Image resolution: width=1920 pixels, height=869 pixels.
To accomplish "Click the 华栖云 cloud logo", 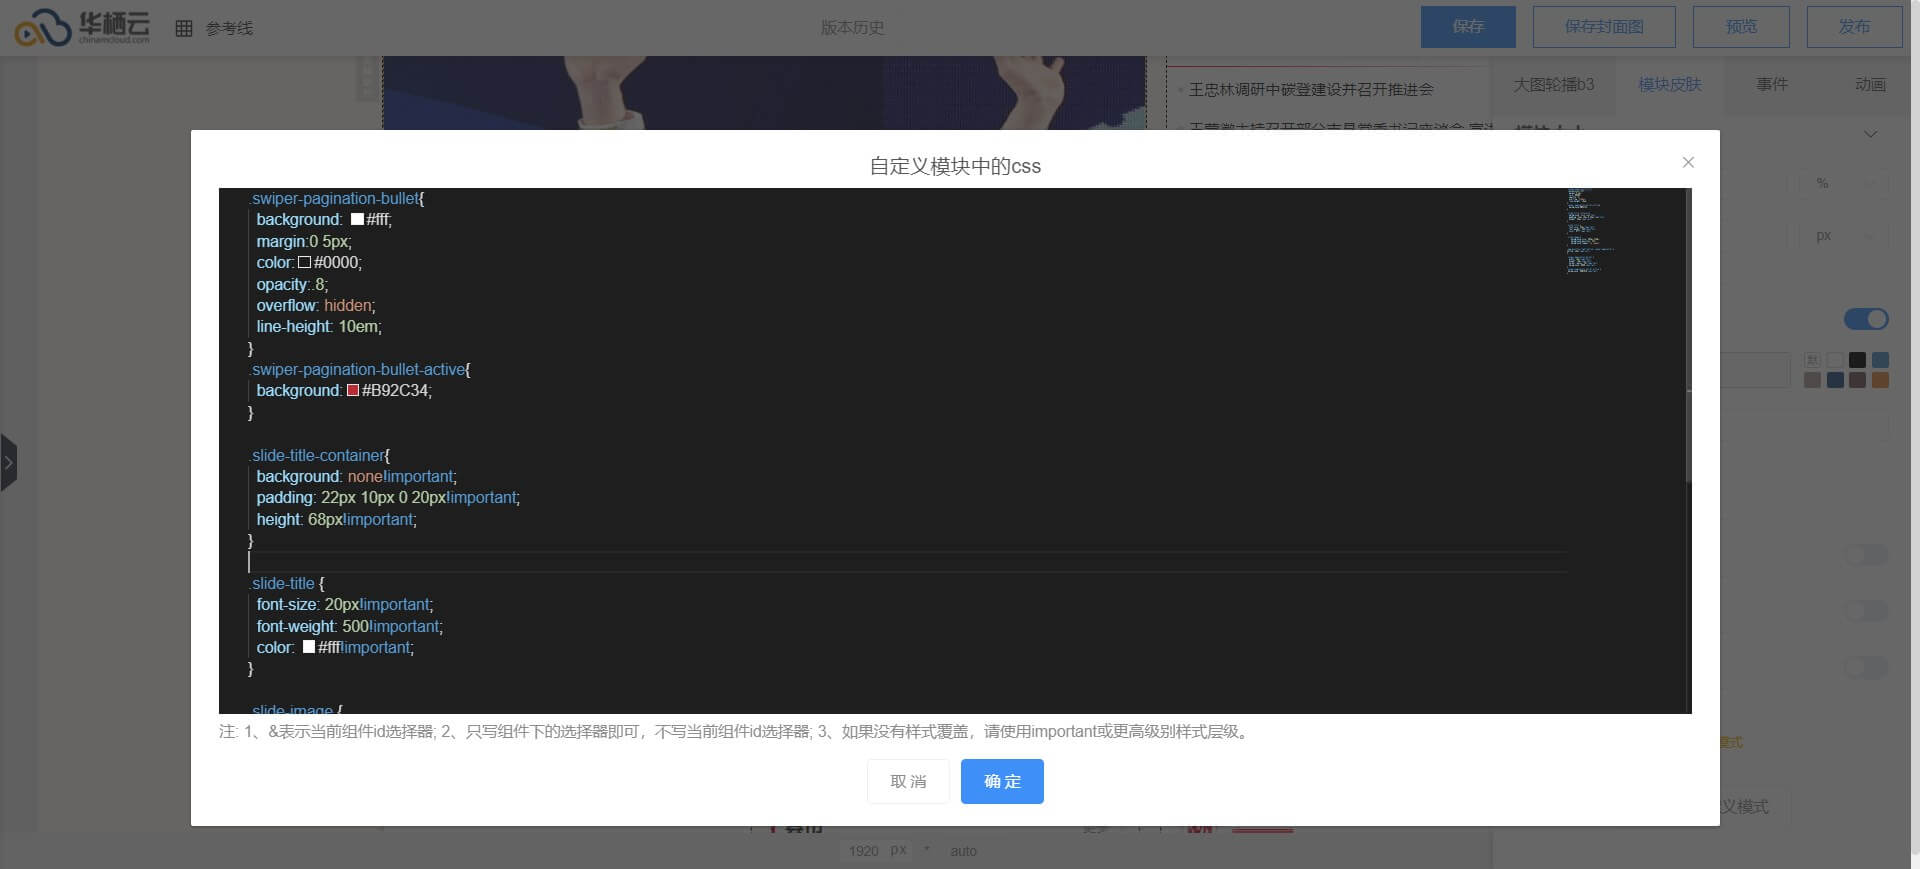I will (82, 27).
